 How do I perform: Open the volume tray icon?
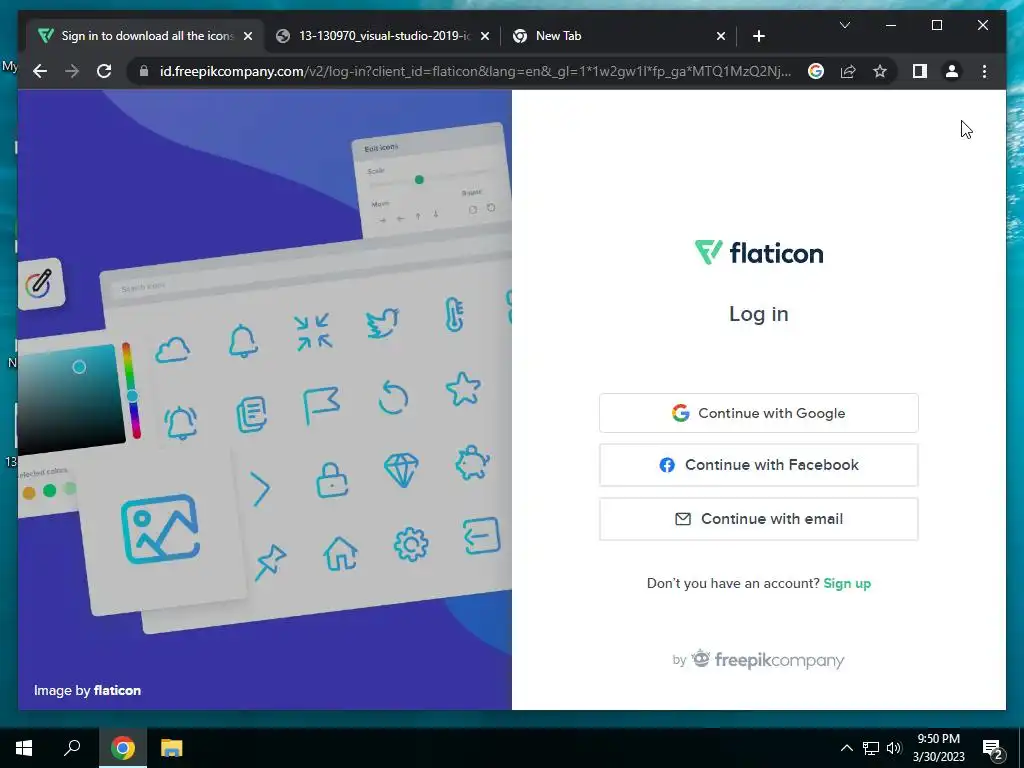pyautogui.click(x=894, y=748)
